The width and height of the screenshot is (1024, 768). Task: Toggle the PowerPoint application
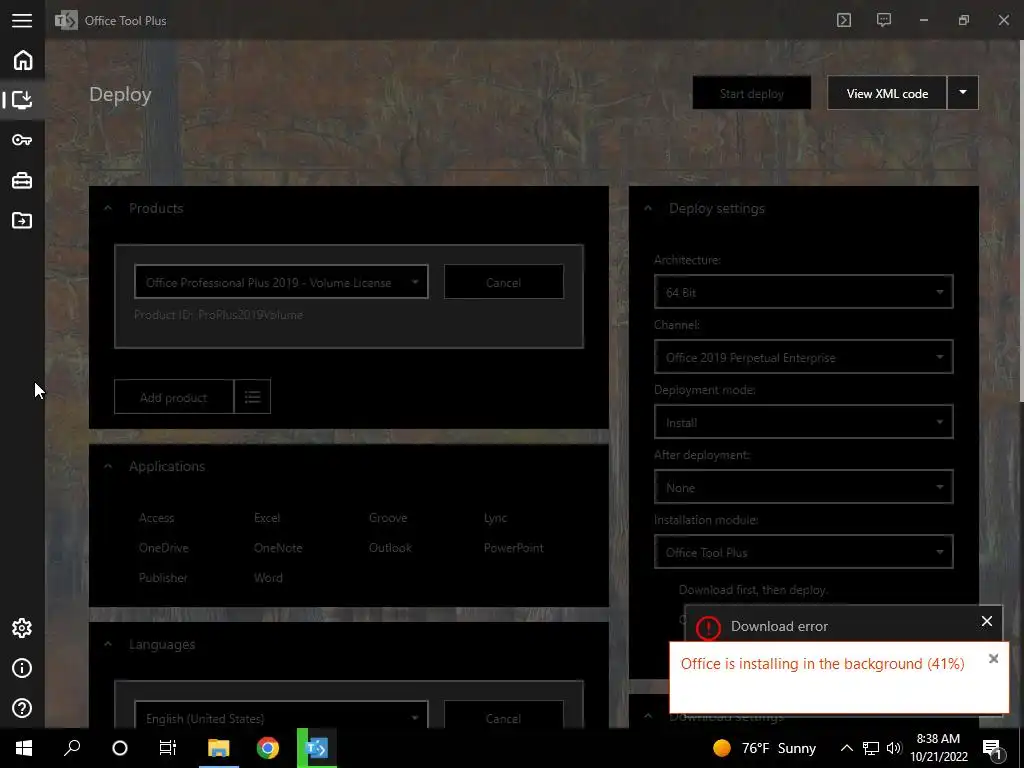click(513, 548)
